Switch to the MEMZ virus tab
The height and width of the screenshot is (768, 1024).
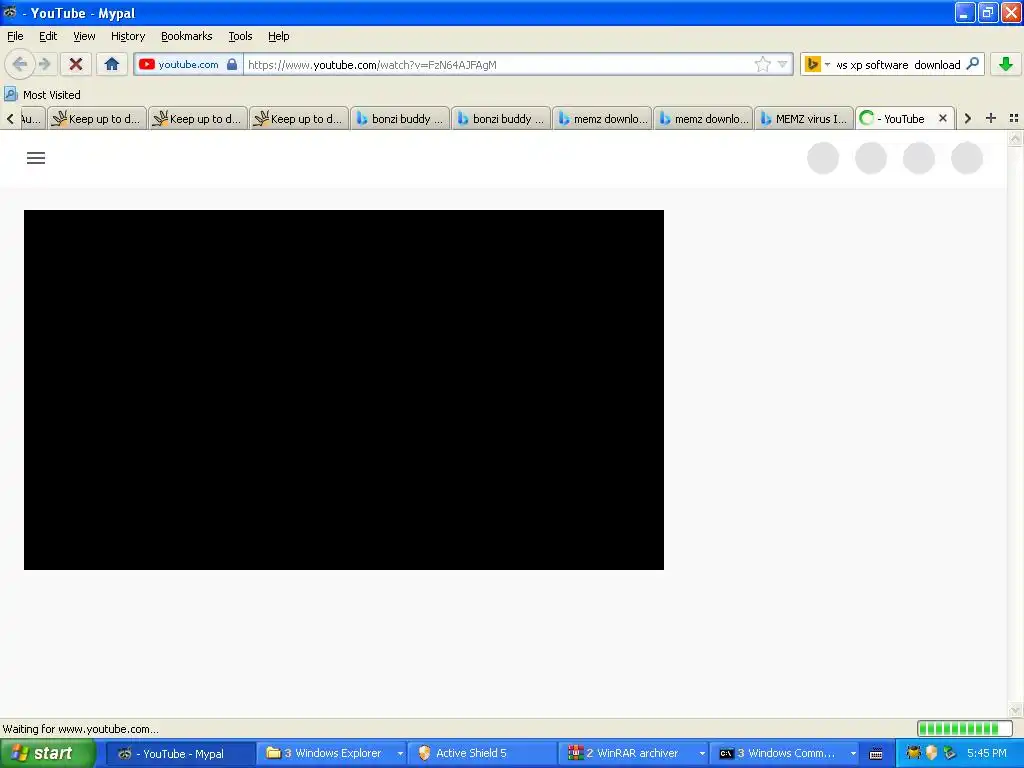[x=804, y=118]
